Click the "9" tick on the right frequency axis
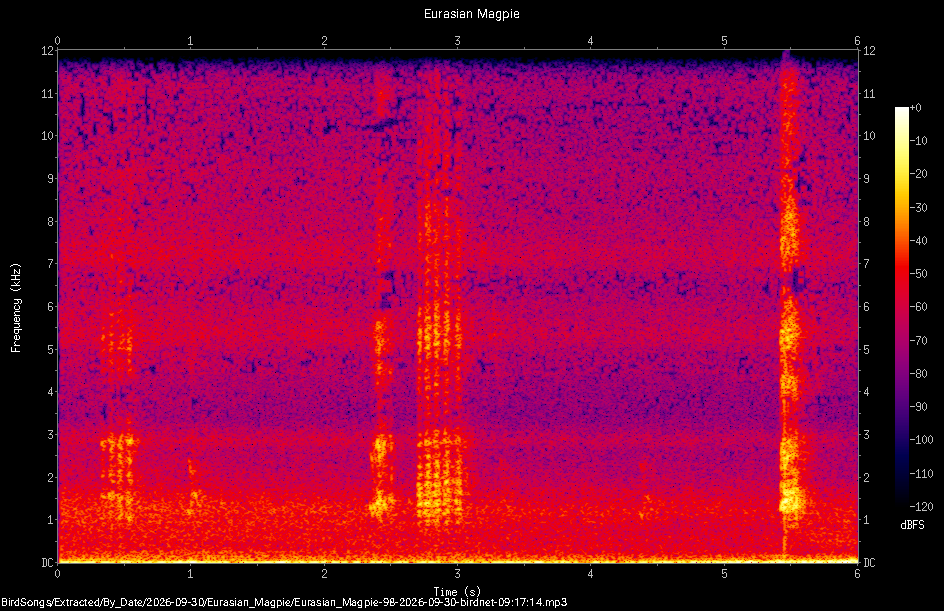944x611 pixels. [866, 179]
